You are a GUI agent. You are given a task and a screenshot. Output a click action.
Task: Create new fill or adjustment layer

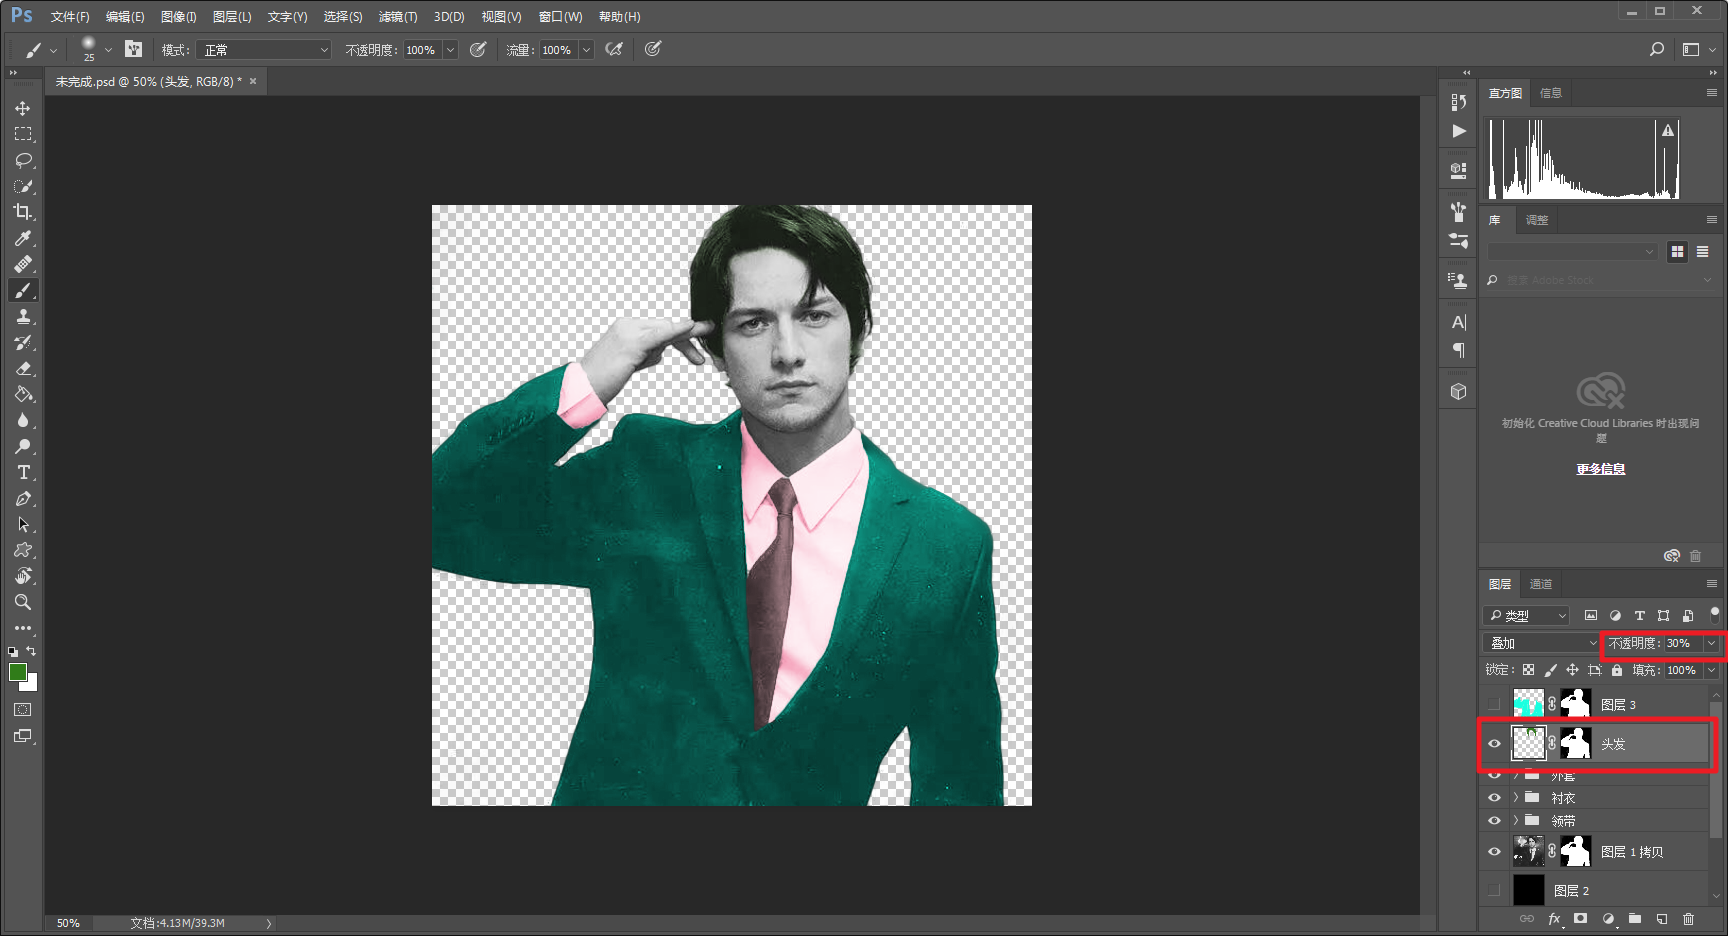point(1608,919)
